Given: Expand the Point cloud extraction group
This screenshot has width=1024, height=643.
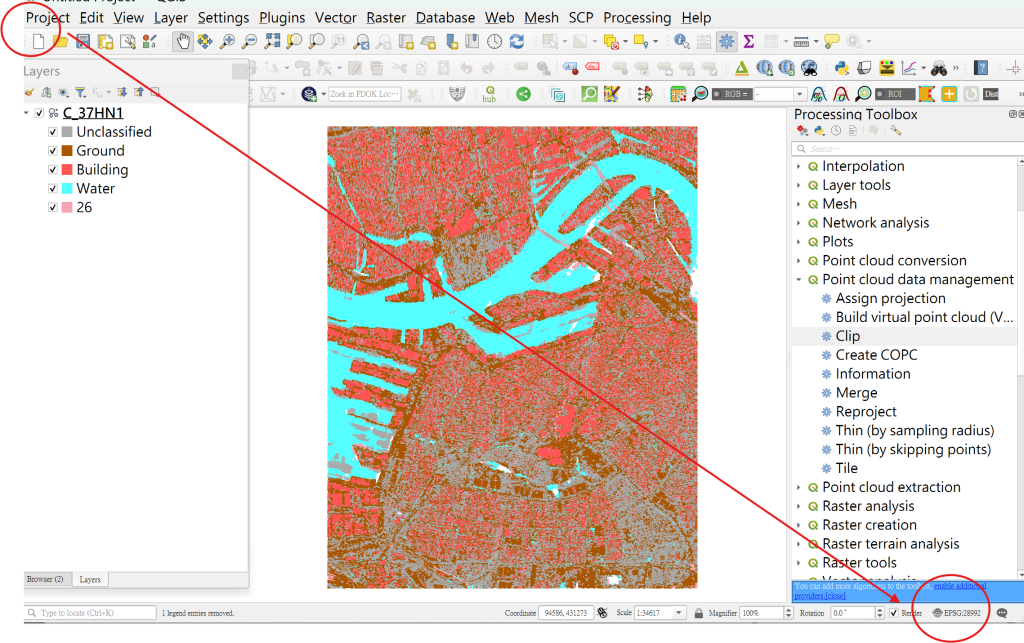Looking at the screenshot, I should pyautogui.click(x=799, y=488).
